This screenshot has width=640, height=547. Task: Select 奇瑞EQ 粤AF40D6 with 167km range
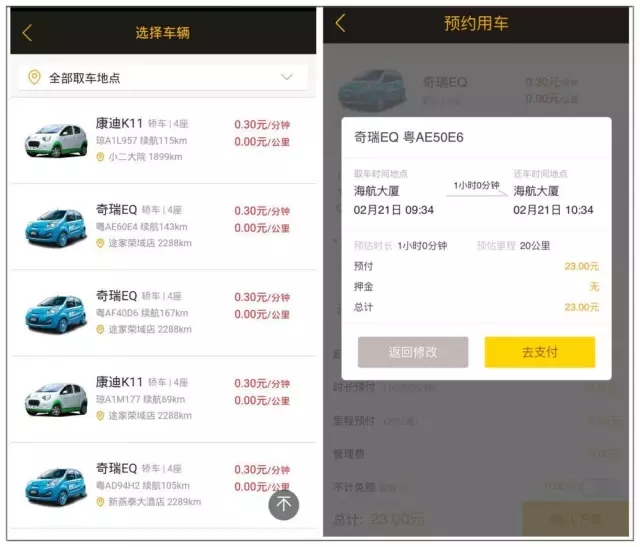click(x=163, y=313)
